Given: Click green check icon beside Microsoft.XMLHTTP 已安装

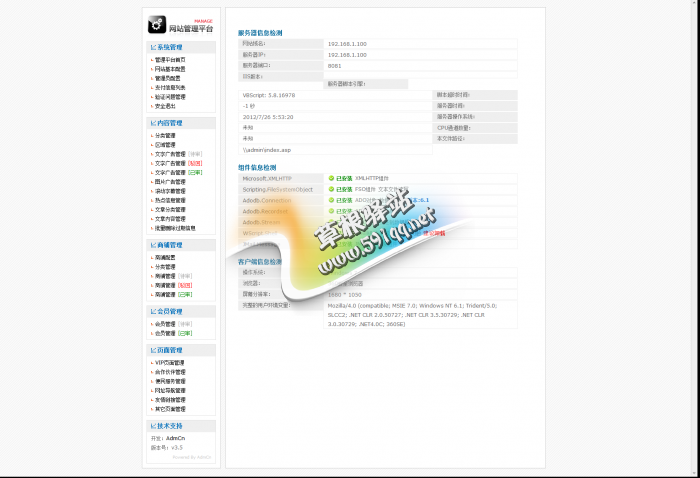Looking at the screenshot, I should click(x=331, y=178).
